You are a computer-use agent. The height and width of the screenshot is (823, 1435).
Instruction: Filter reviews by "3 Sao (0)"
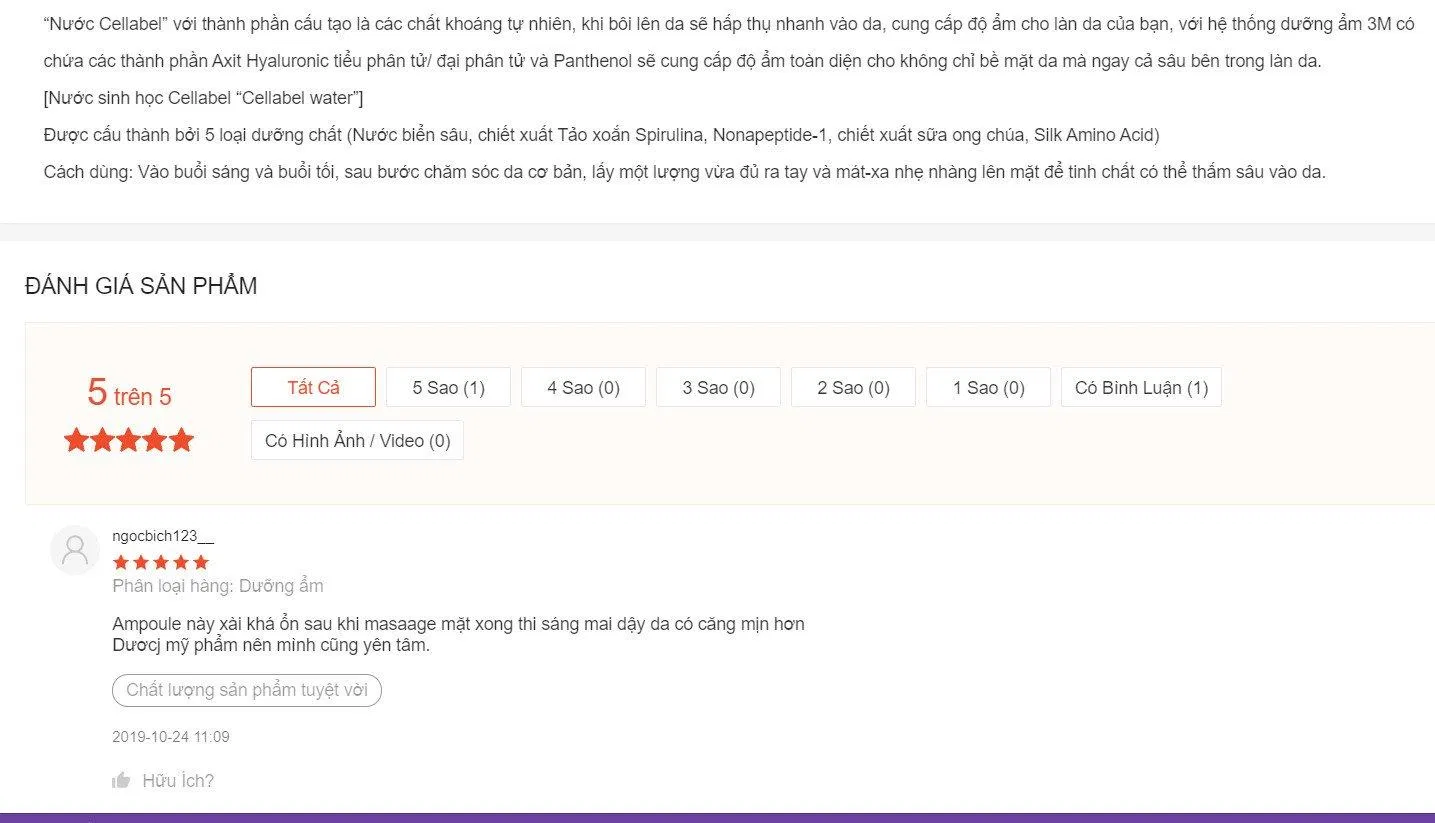tap(718, 387)
